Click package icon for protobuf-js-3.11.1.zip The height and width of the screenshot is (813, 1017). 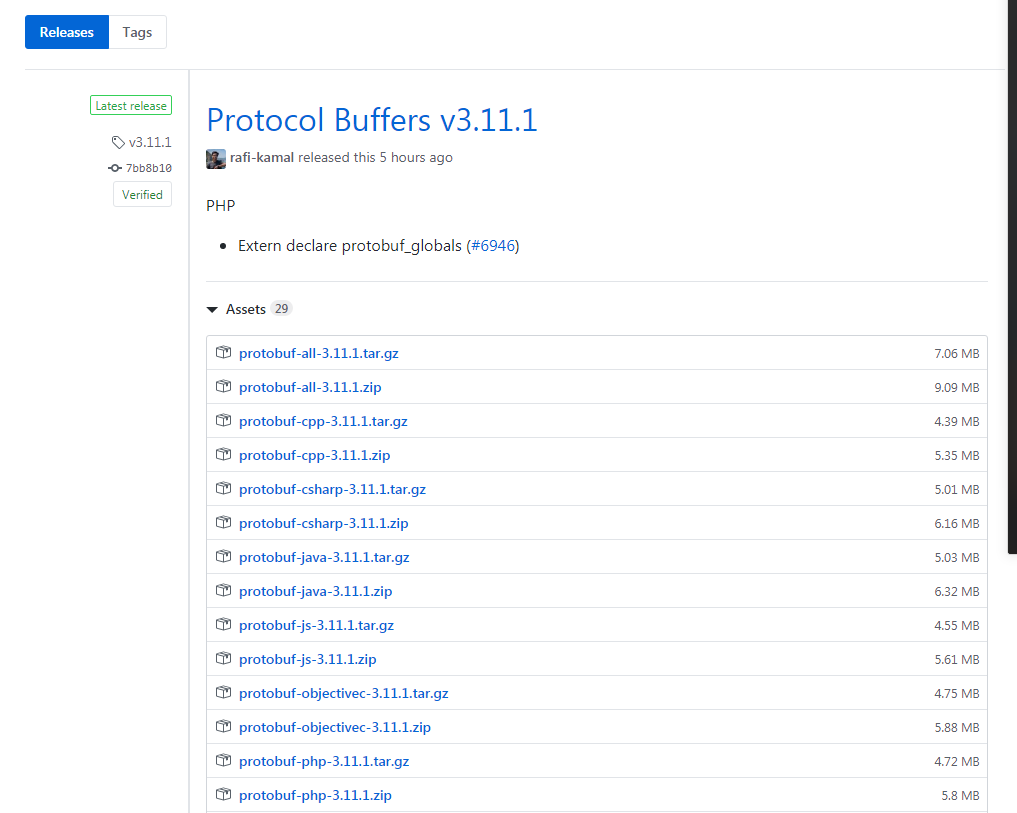[223, 658]
